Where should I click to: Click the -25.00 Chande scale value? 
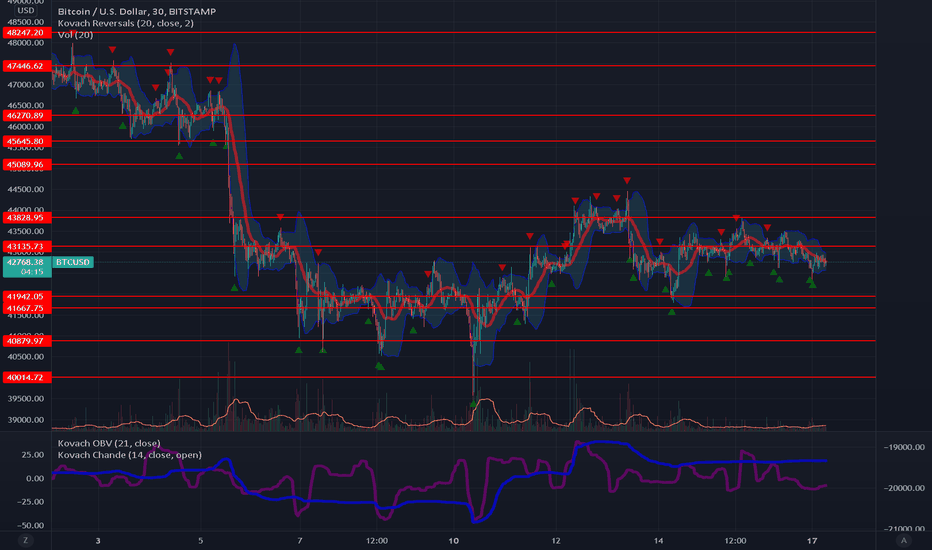pyautogui.click(x=30, y=502)
